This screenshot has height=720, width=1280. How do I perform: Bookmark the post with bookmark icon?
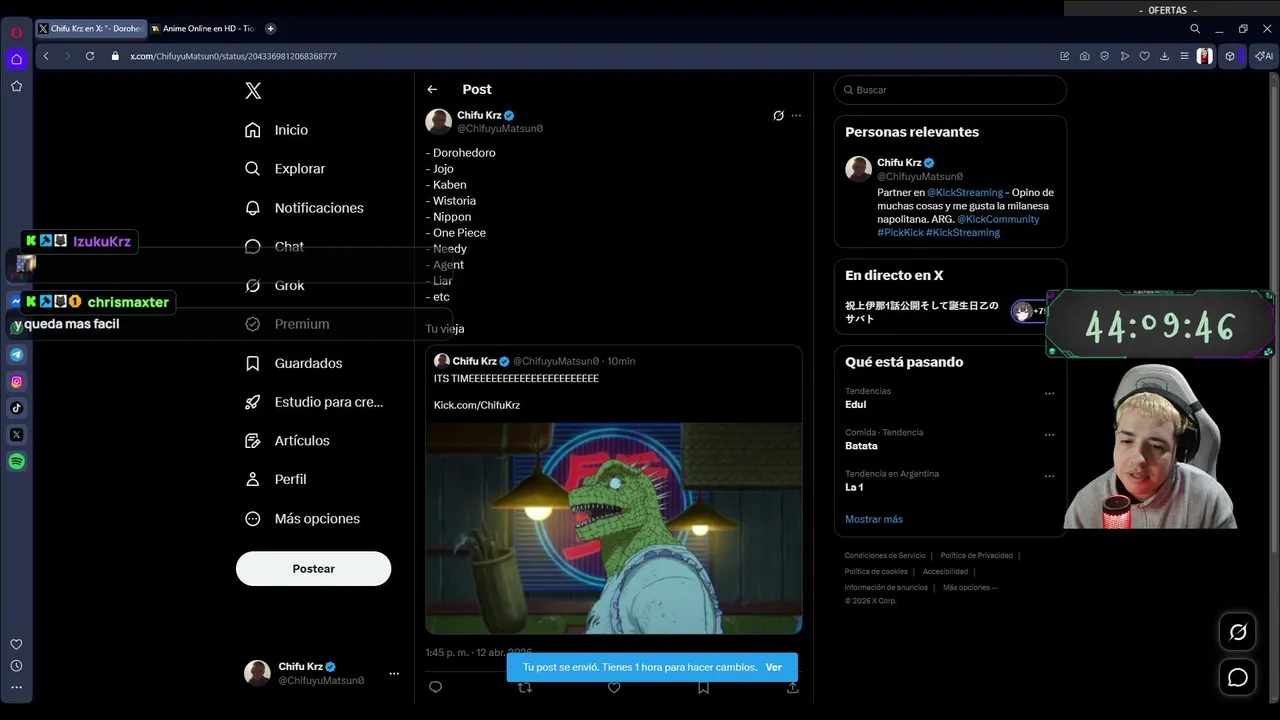tap(704, 687)
